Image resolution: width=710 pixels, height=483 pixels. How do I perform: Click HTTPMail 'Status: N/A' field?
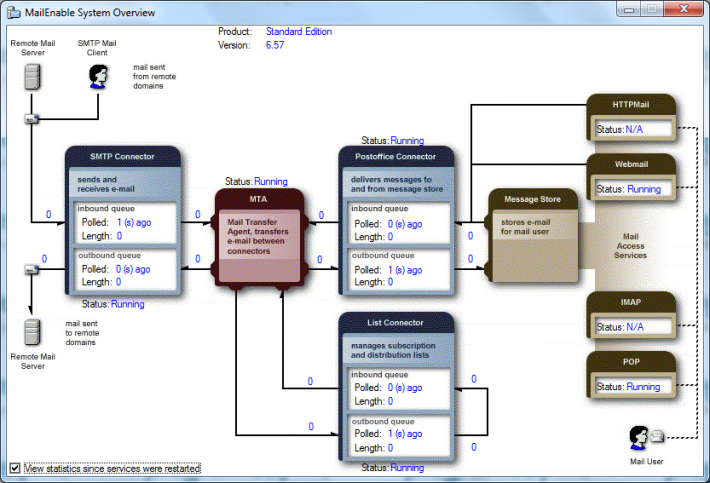633,129
